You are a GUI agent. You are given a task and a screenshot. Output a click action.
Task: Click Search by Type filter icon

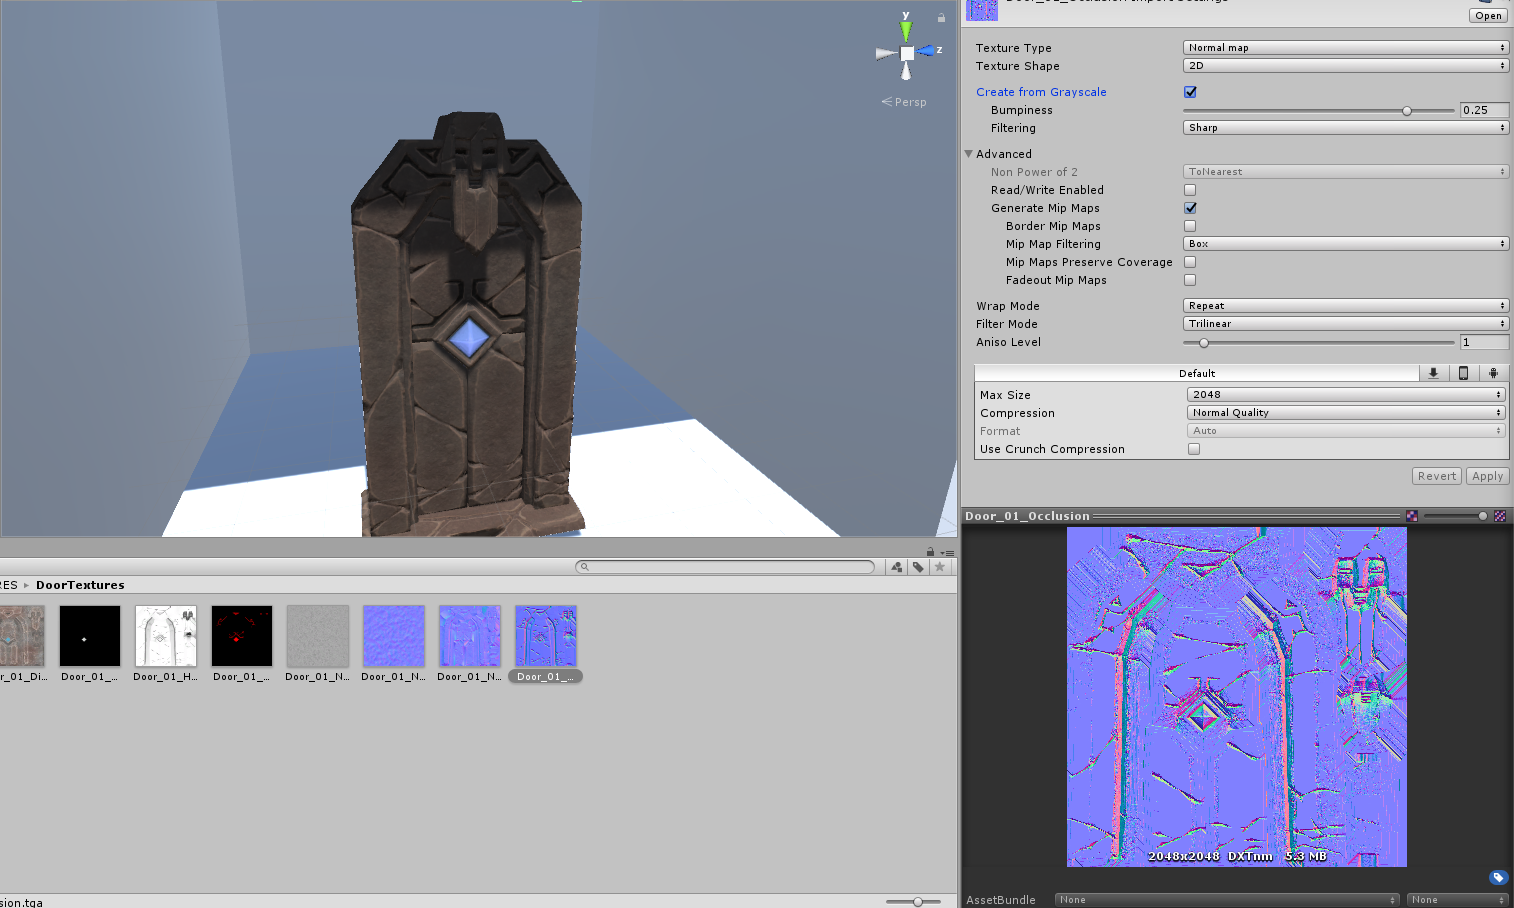(x=897, y=567)
